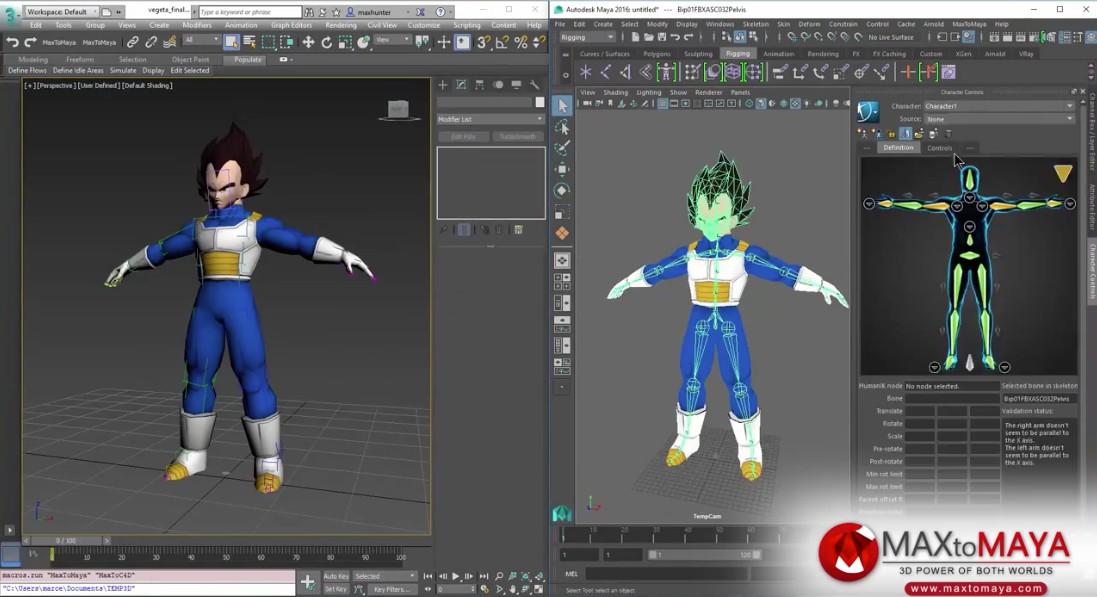Viewport: 1097px width, 597px height.
Task: Select the Move tool in 3ds Max toolbar
Action: point(307,41)
